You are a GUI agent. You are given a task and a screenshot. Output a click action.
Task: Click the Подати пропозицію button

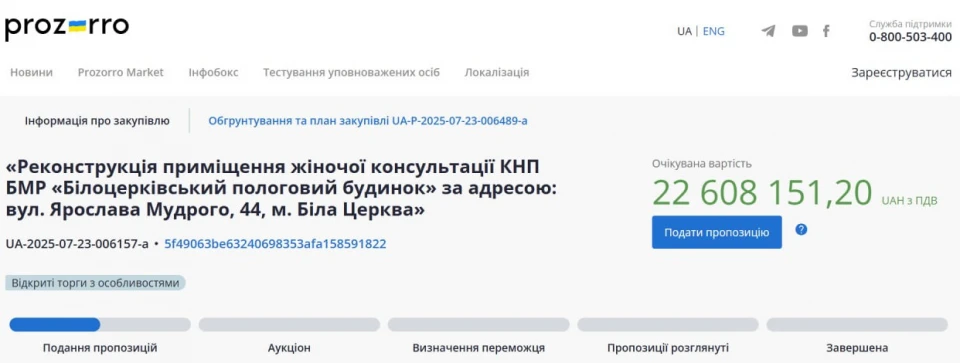pos(716,232)
